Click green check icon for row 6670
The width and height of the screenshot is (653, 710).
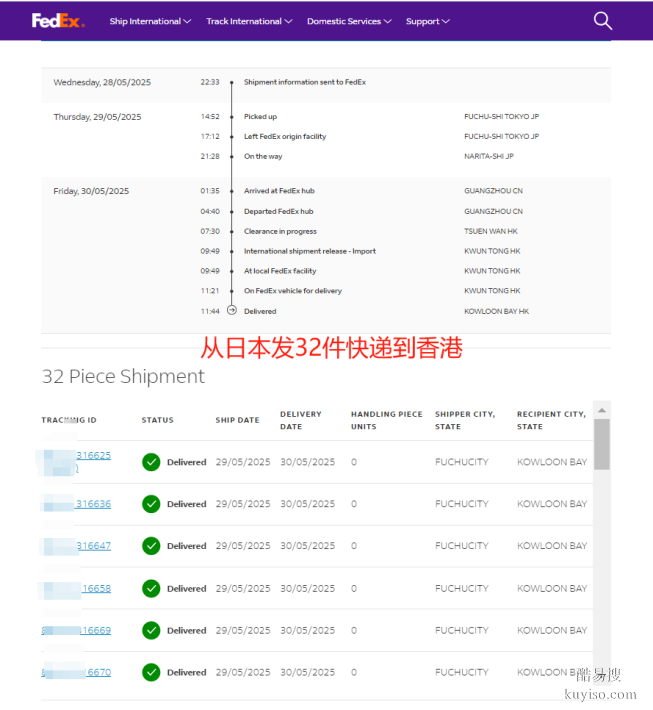point(151,672)
